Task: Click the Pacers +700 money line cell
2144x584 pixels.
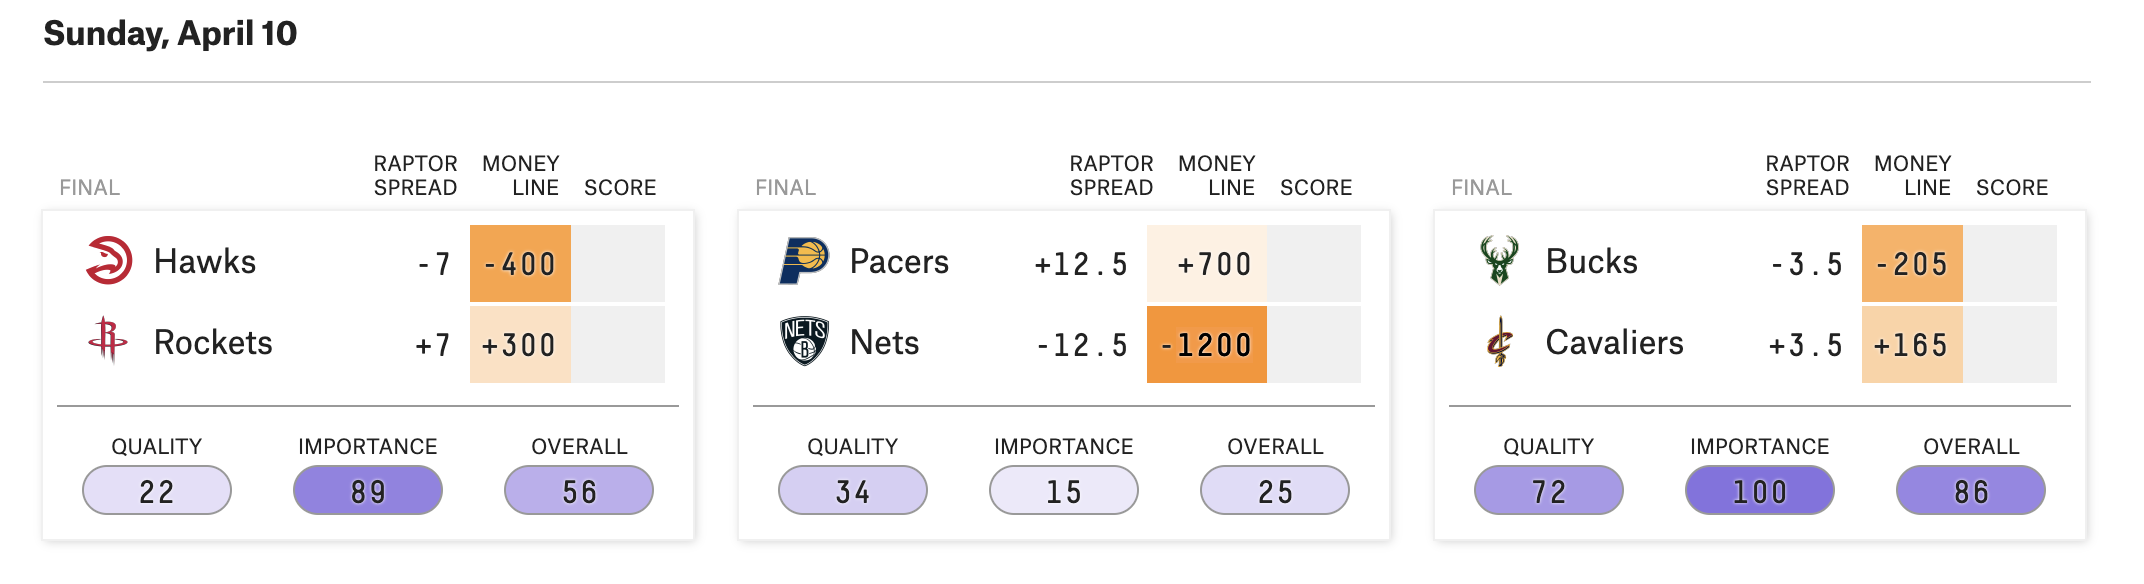Action: (1206, 264)
